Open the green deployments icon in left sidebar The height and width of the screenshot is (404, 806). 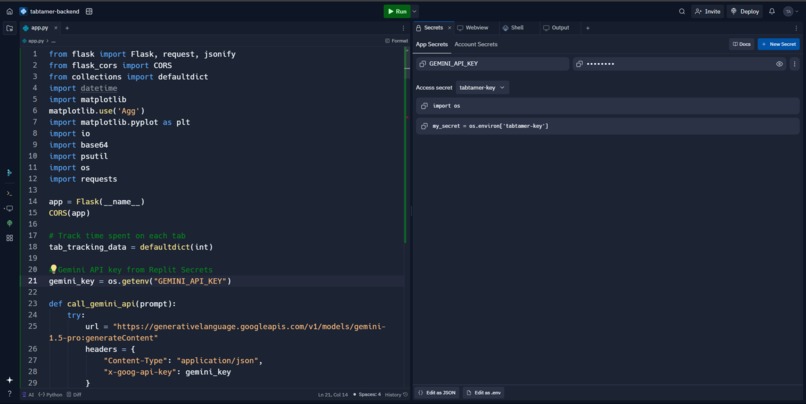tap(9, 223)
